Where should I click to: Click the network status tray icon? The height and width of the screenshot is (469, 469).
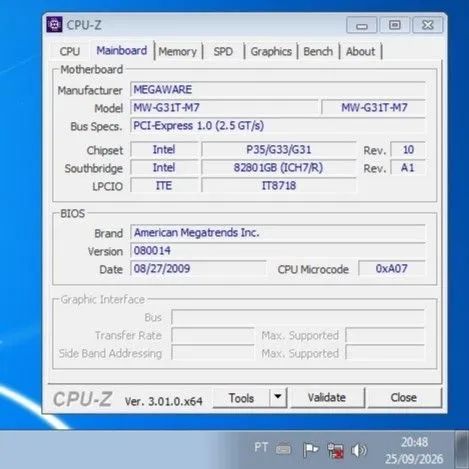pyautogui.click(x=335, y=450)
